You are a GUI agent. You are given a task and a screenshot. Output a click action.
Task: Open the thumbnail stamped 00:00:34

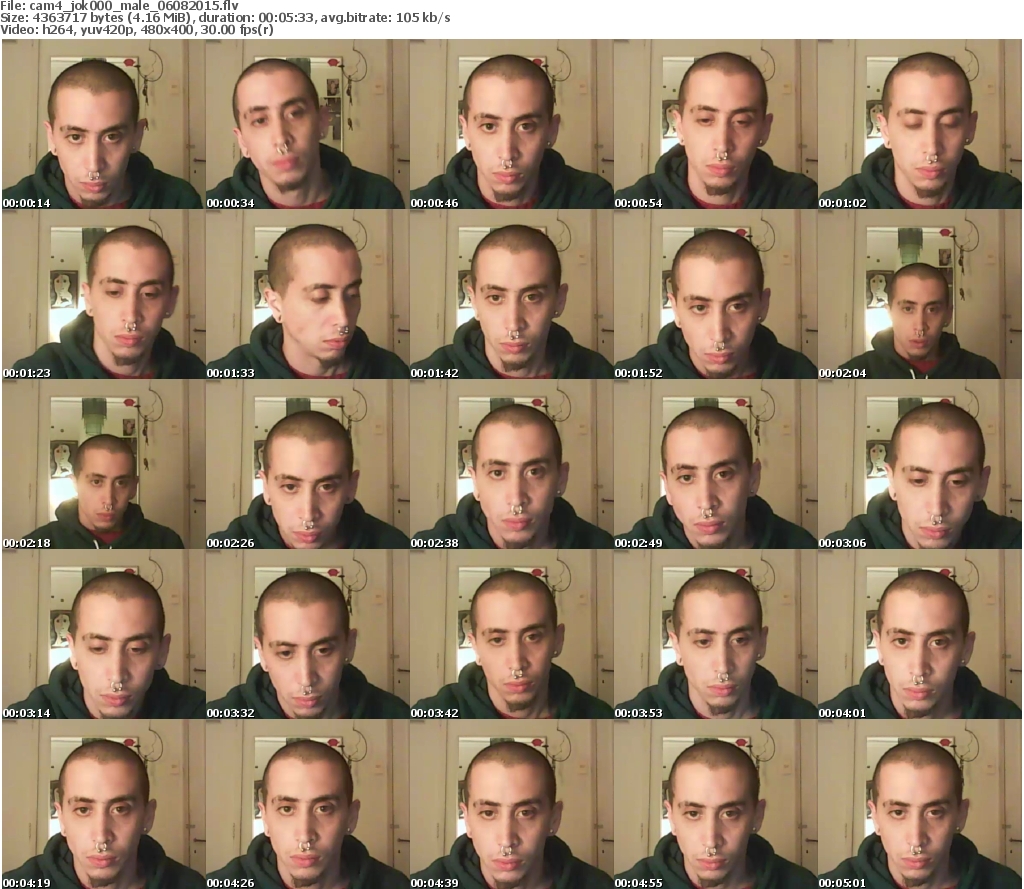(x=307, y=124)
